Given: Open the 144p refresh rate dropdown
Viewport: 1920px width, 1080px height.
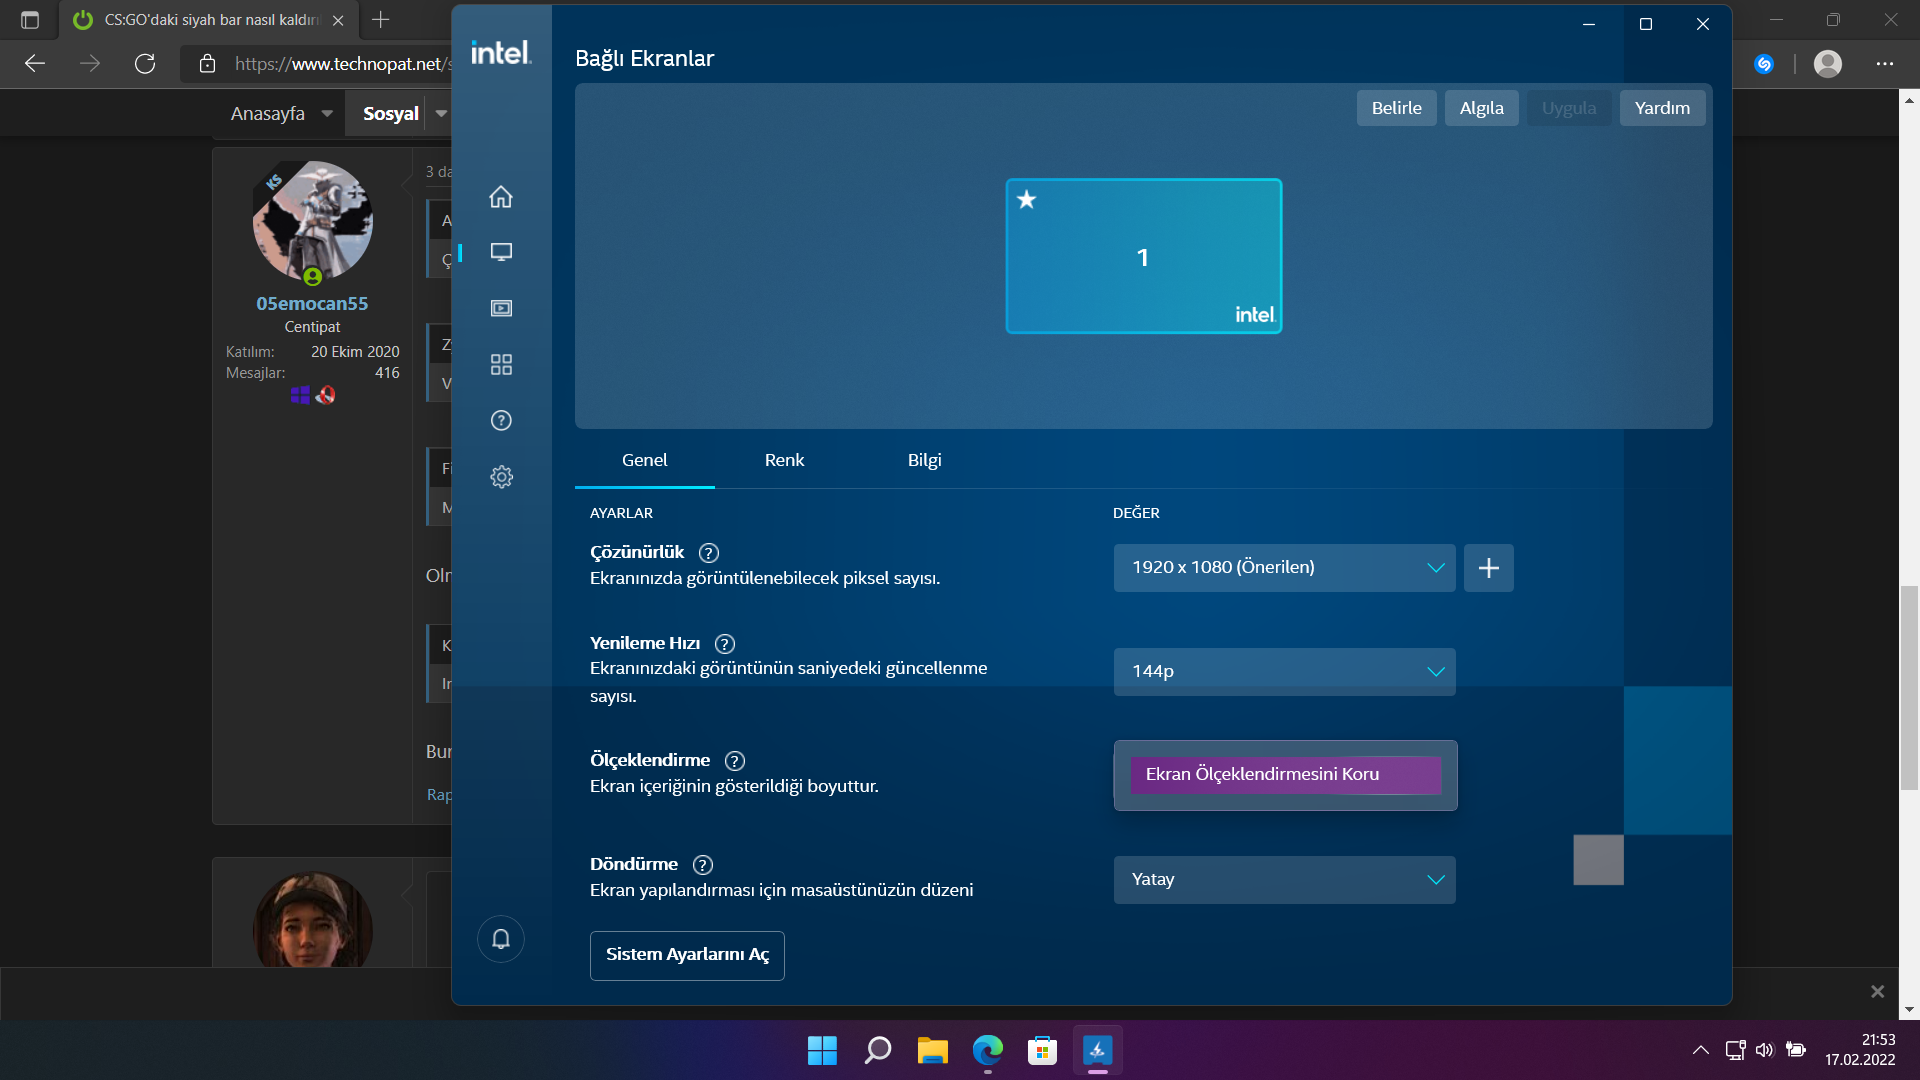Looking at the screenshot, I should (1284, 672).
